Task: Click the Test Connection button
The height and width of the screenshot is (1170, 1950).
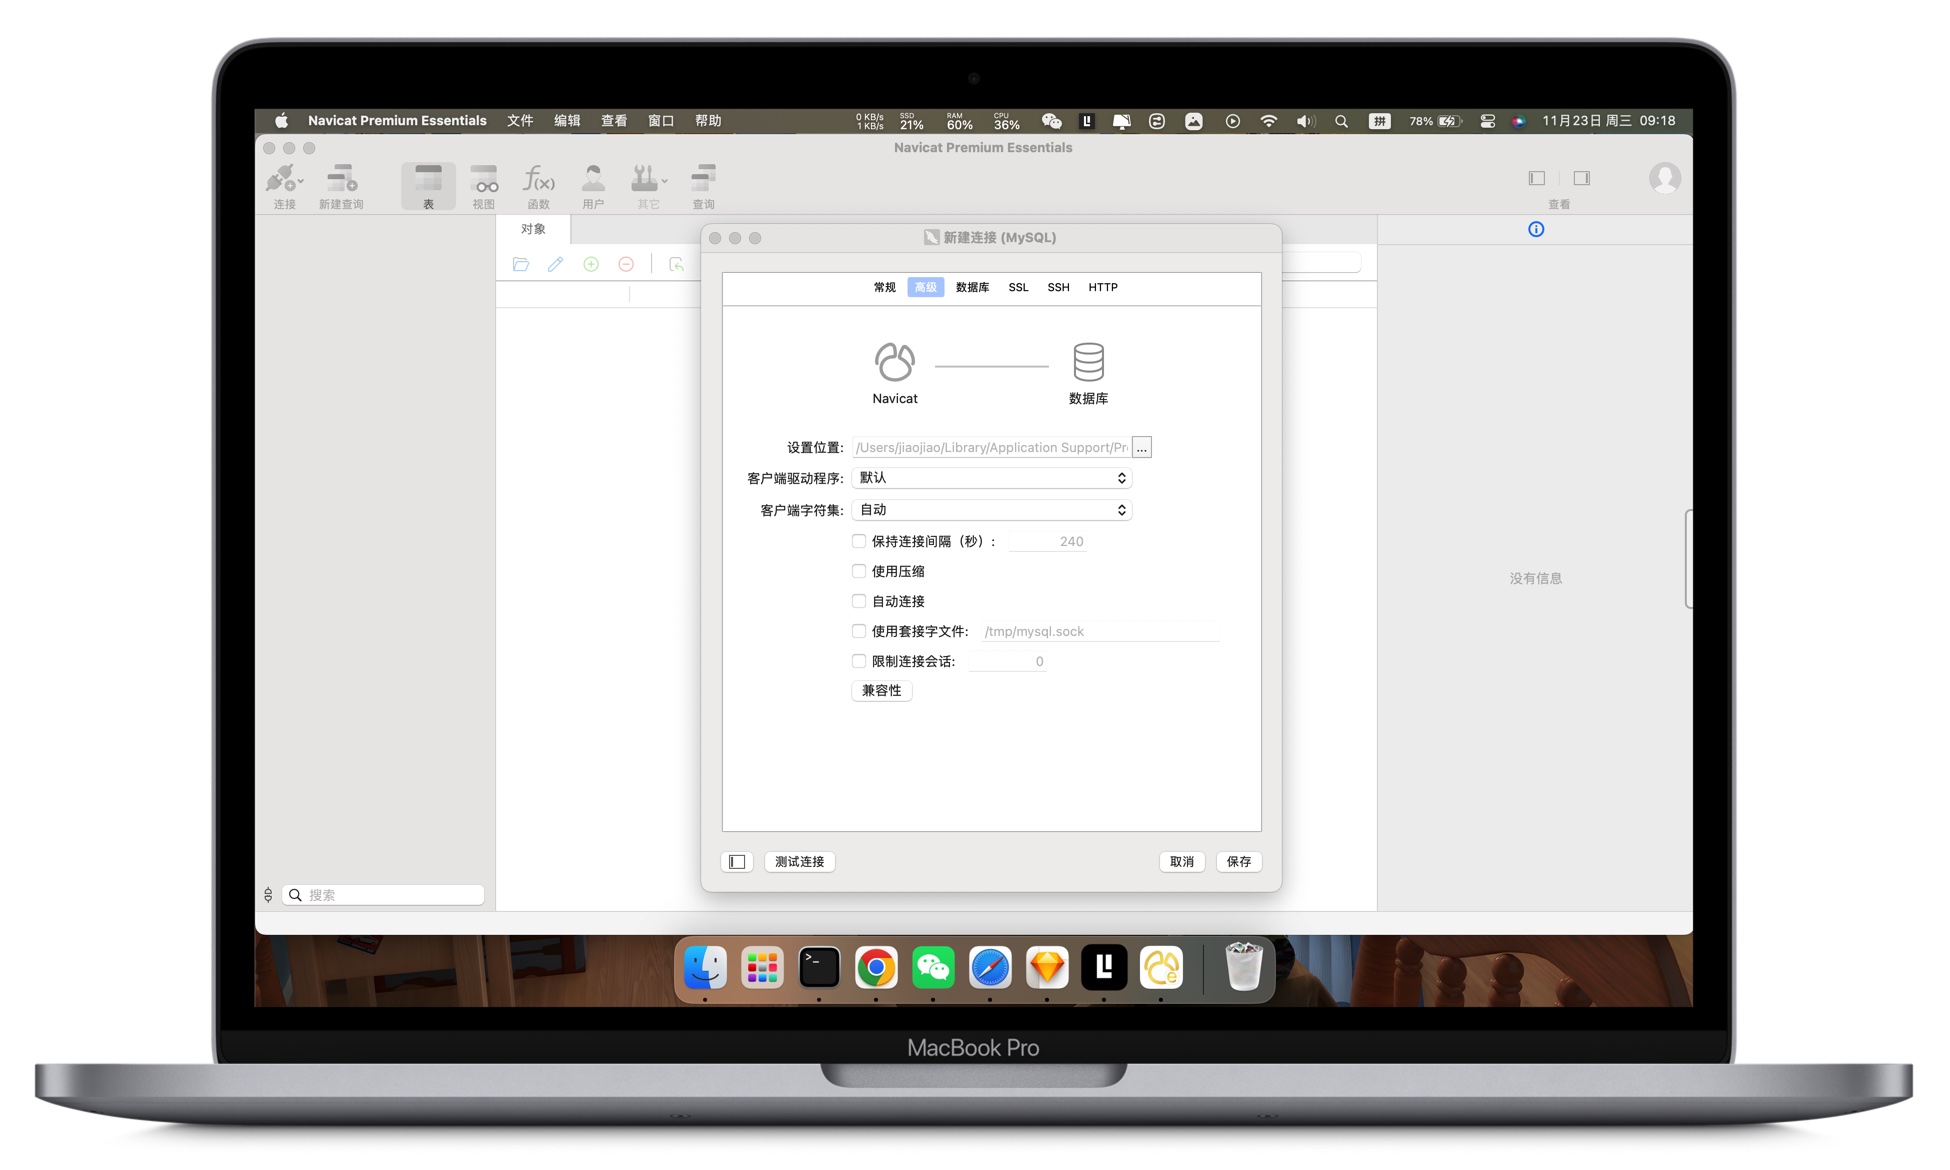Action: (x=800, y=861)
